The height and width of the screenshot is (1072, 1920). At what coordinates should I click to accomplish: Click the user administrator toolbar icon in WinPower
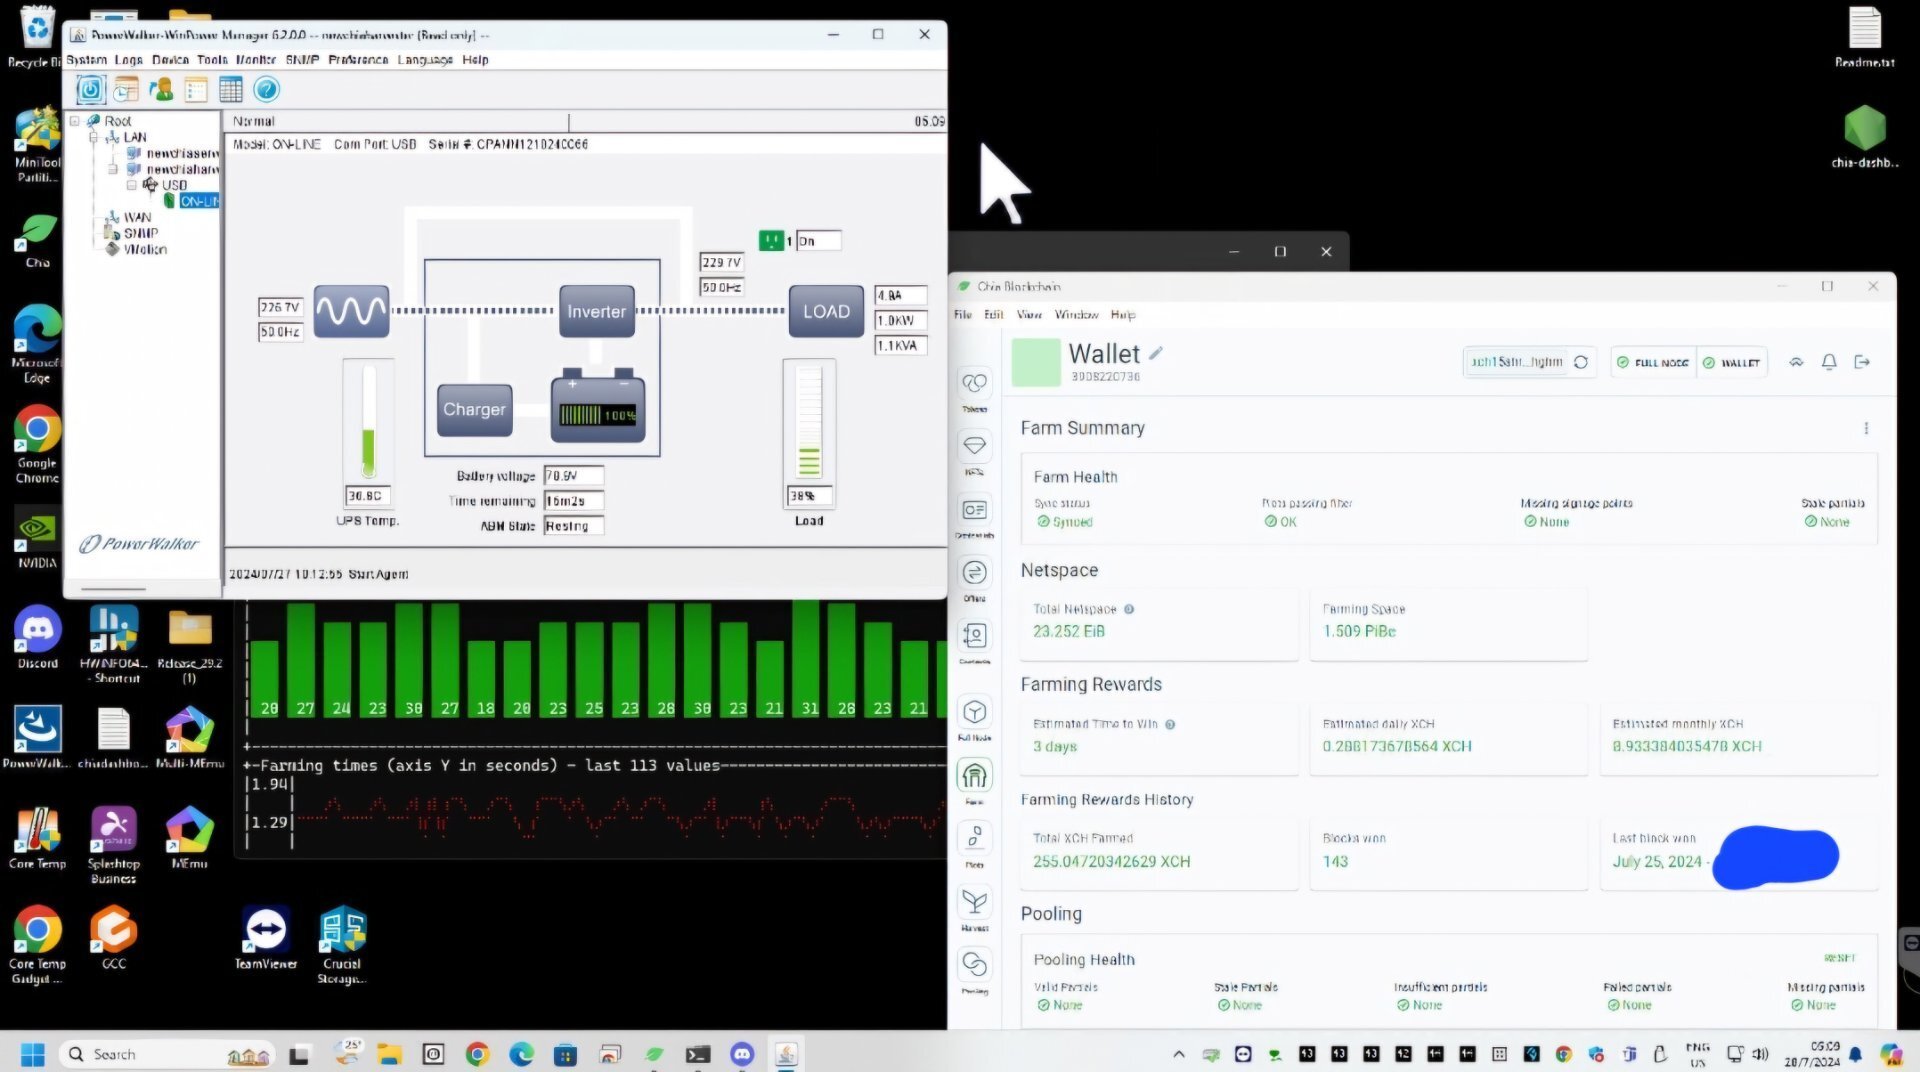(161, 90)
